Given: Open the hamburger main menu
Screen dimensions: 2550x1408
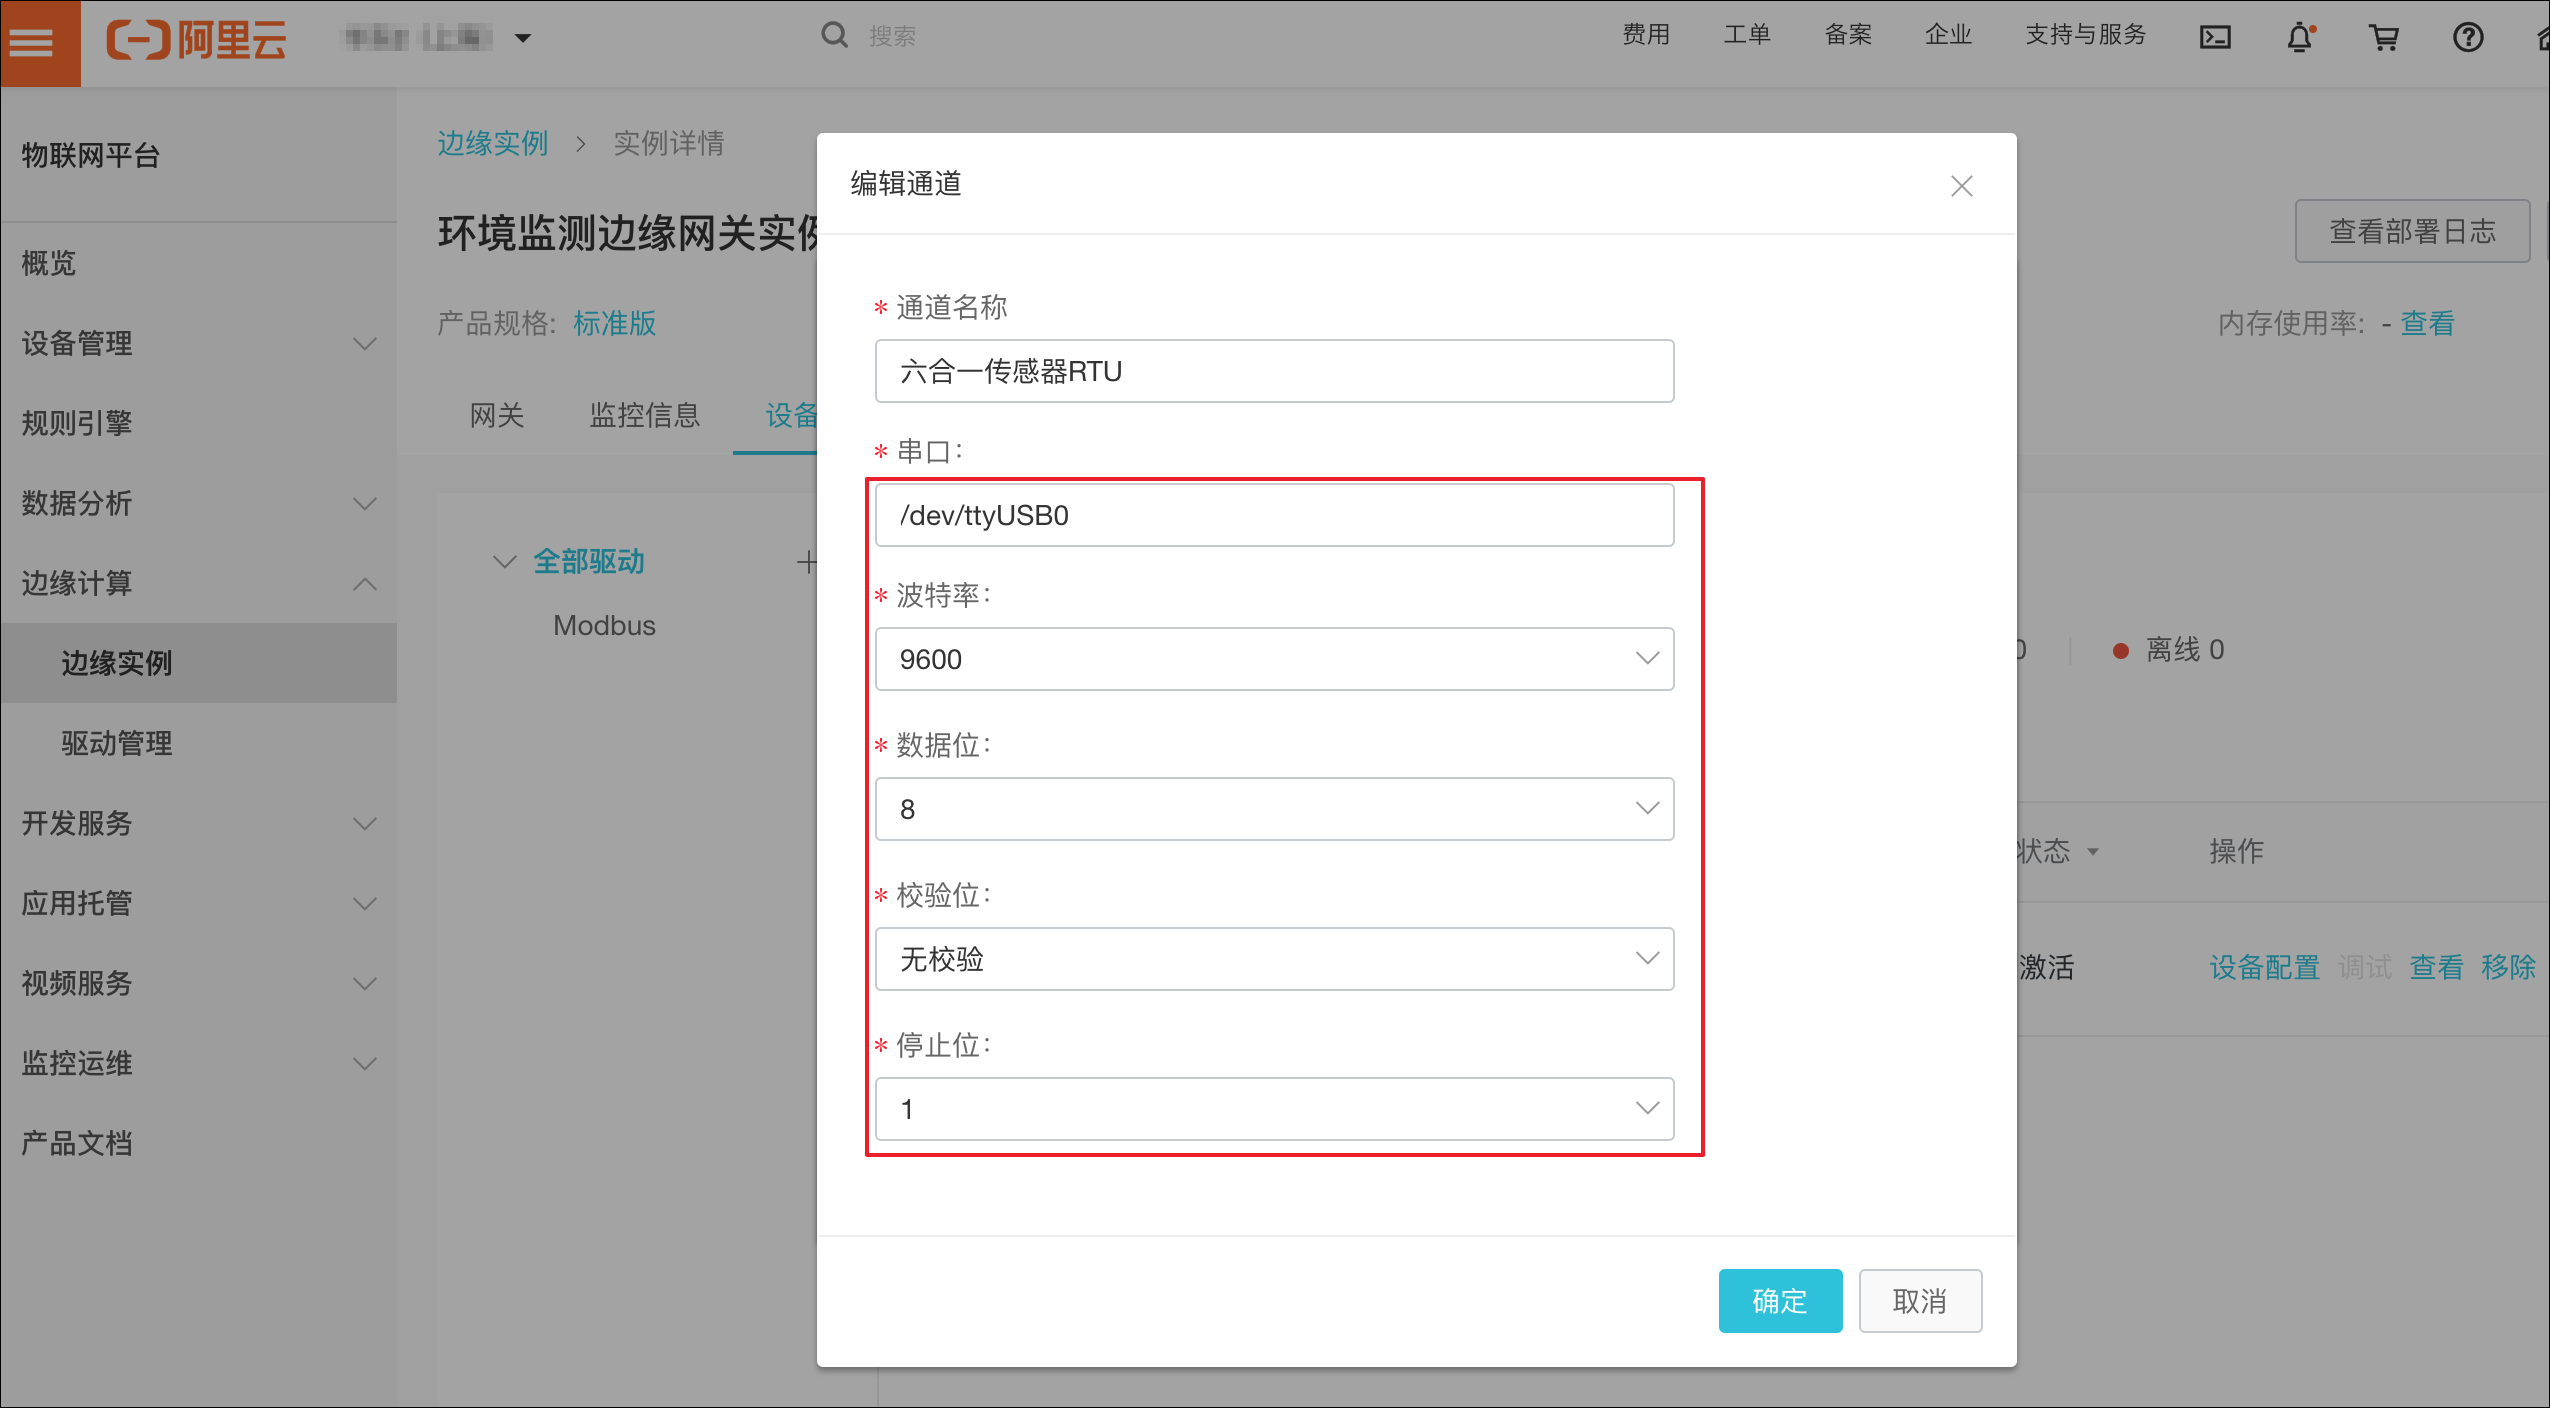Looking at the screenshot, I should tap(31, 42).
